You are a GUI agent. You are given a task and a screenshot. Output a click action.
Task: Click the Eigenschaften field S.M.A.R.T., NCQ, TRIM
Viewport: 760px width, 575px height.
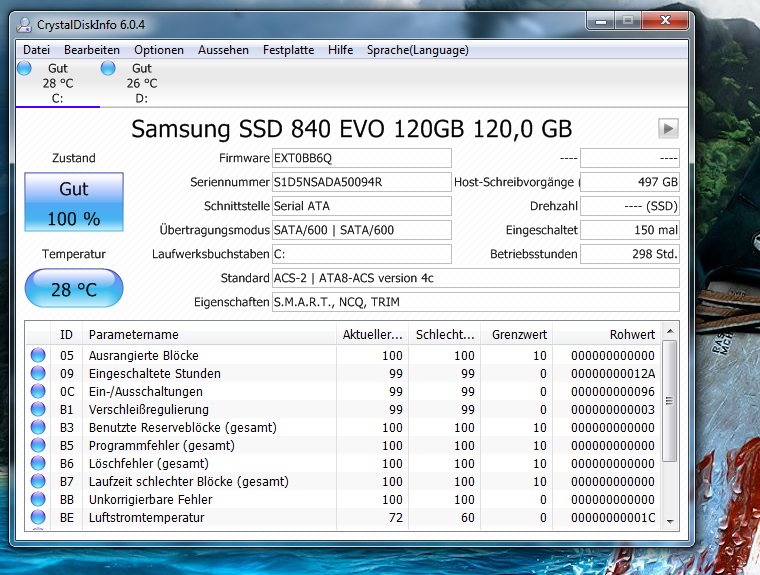(x=475, y=302)
